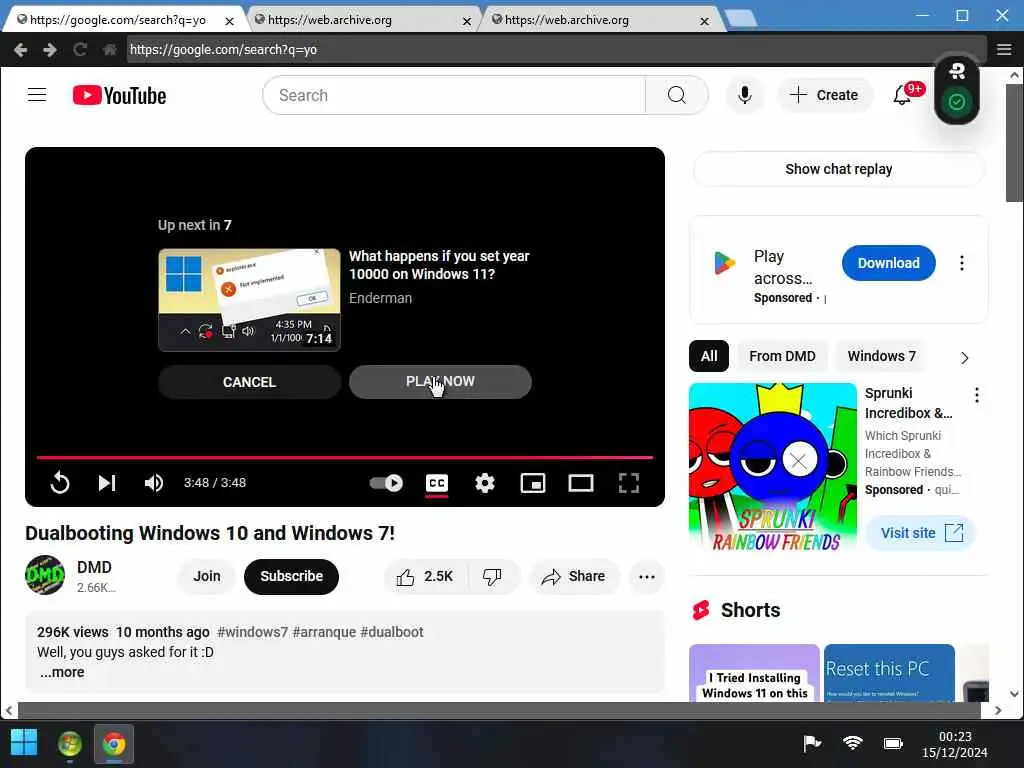This screenshot has height=768, width=1024.
Task: Open options for Sprunki ad
Action: pos(976,395)
